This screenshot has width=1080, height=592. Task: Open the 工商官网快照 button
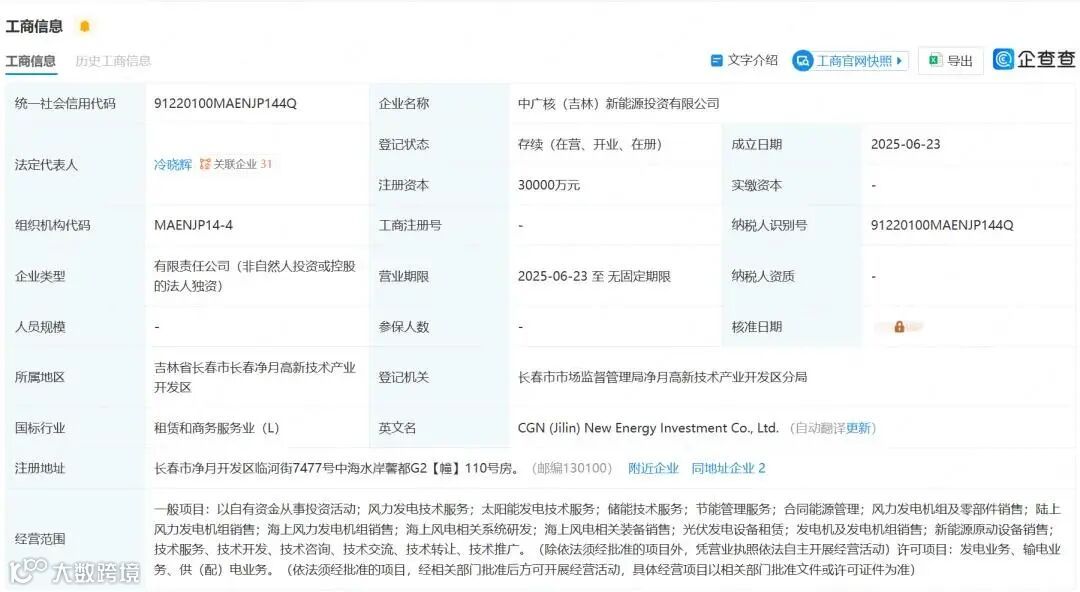coord(850,61)
